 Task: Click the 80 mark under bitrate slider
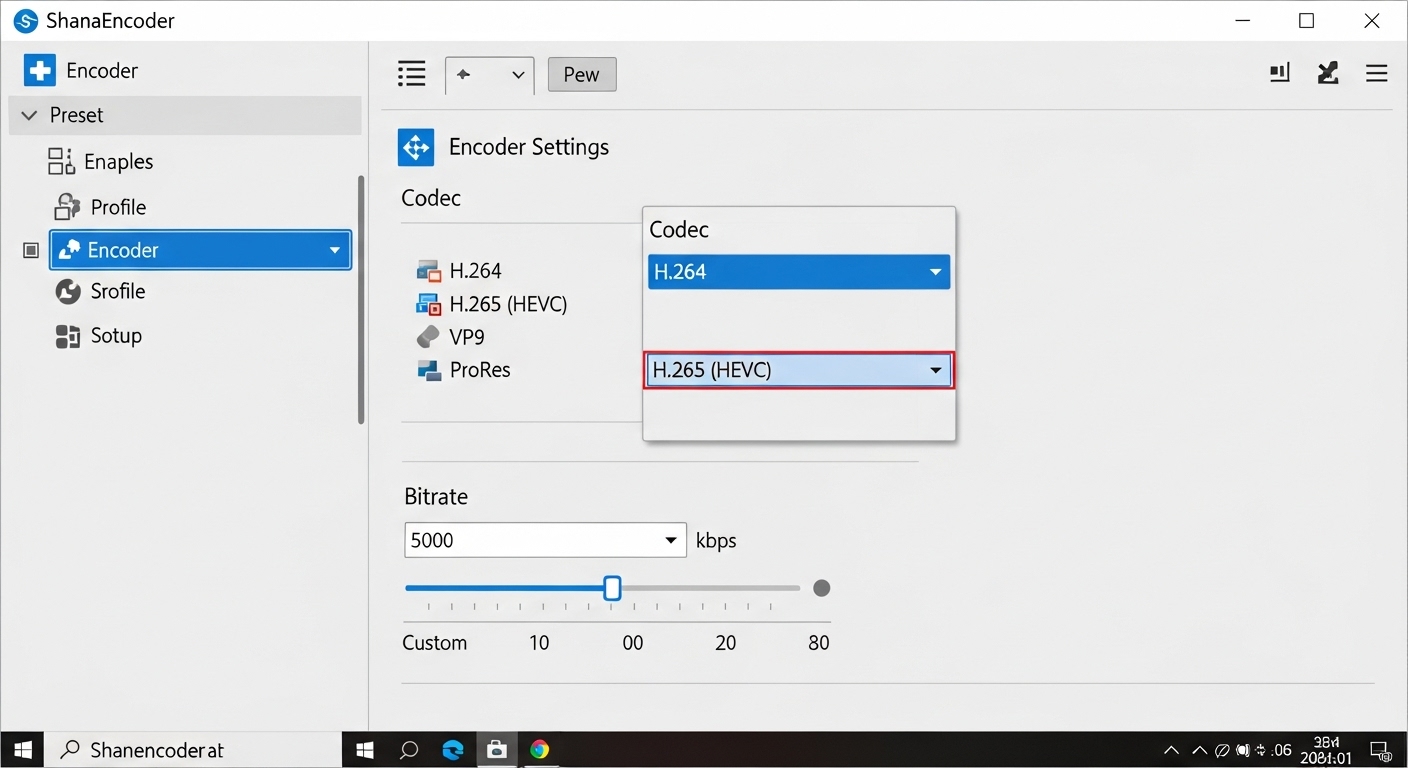(x=819, y=643)
